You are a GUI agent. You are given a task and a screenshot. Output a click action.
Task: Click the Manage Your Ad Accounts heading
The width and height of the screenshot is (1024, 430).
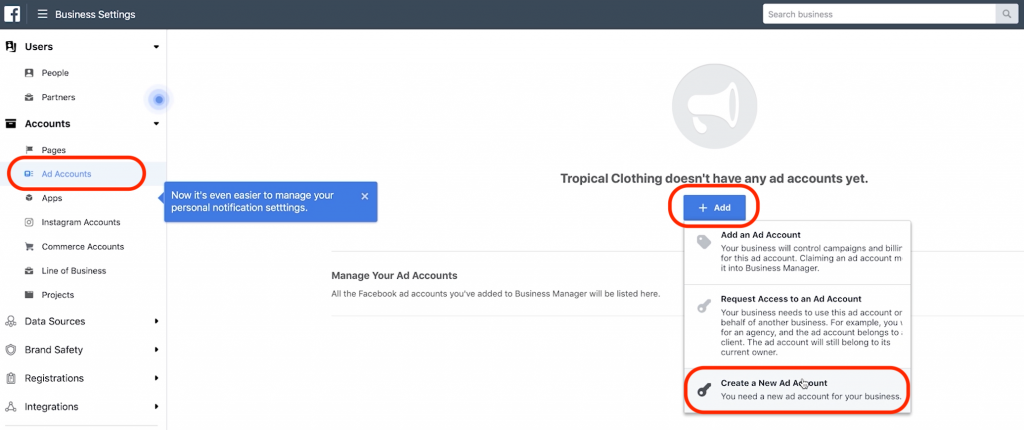coord(394,276)
